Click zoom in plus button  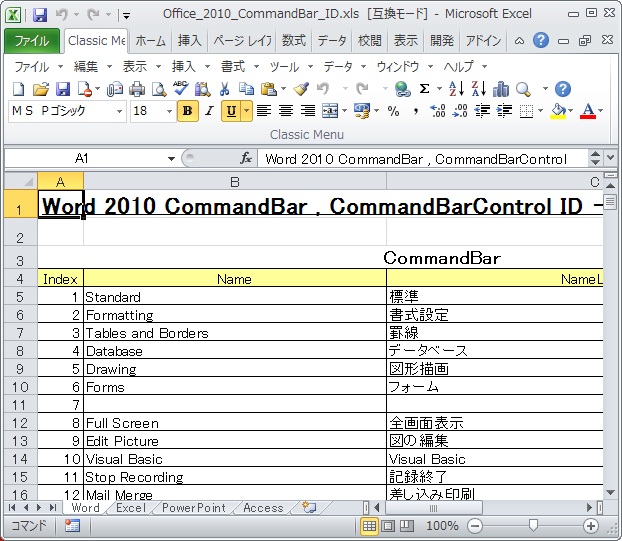click(x=591, y=526)
